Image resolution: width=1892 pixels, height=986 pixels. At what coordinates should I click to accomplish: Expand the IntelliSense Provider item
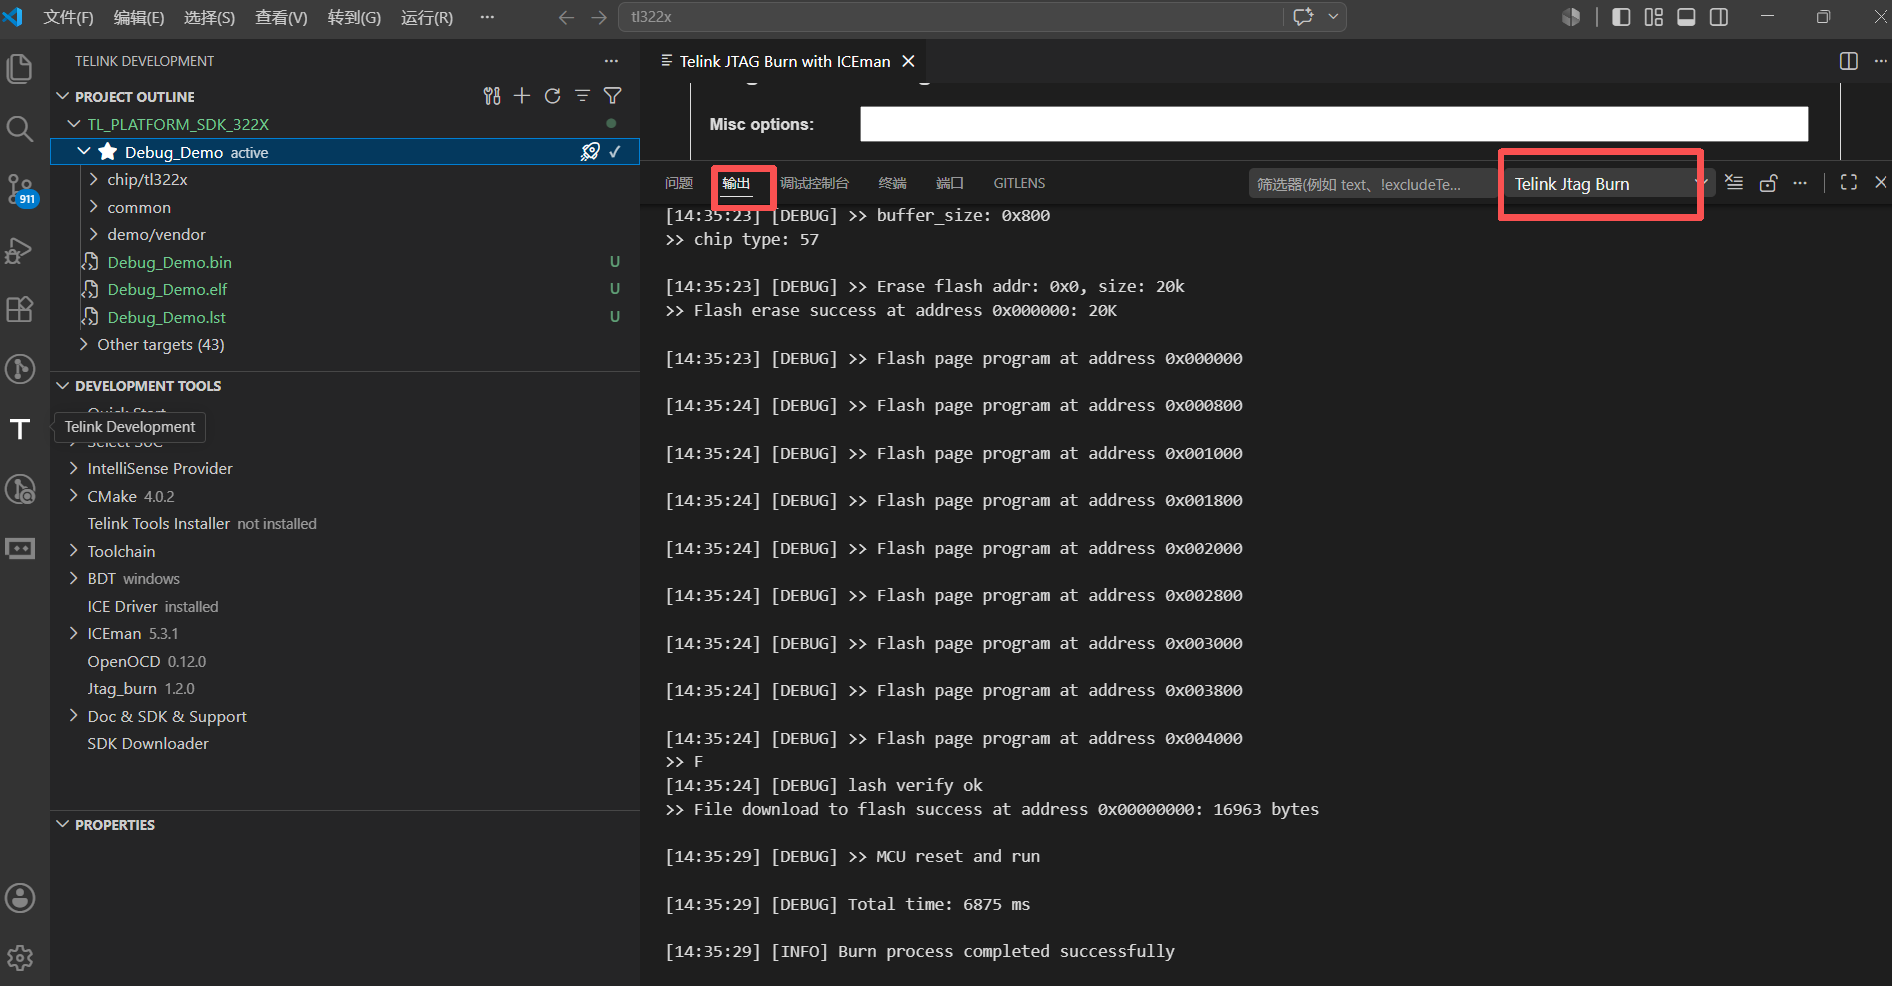pyautogui.click(x=74, y=468)
